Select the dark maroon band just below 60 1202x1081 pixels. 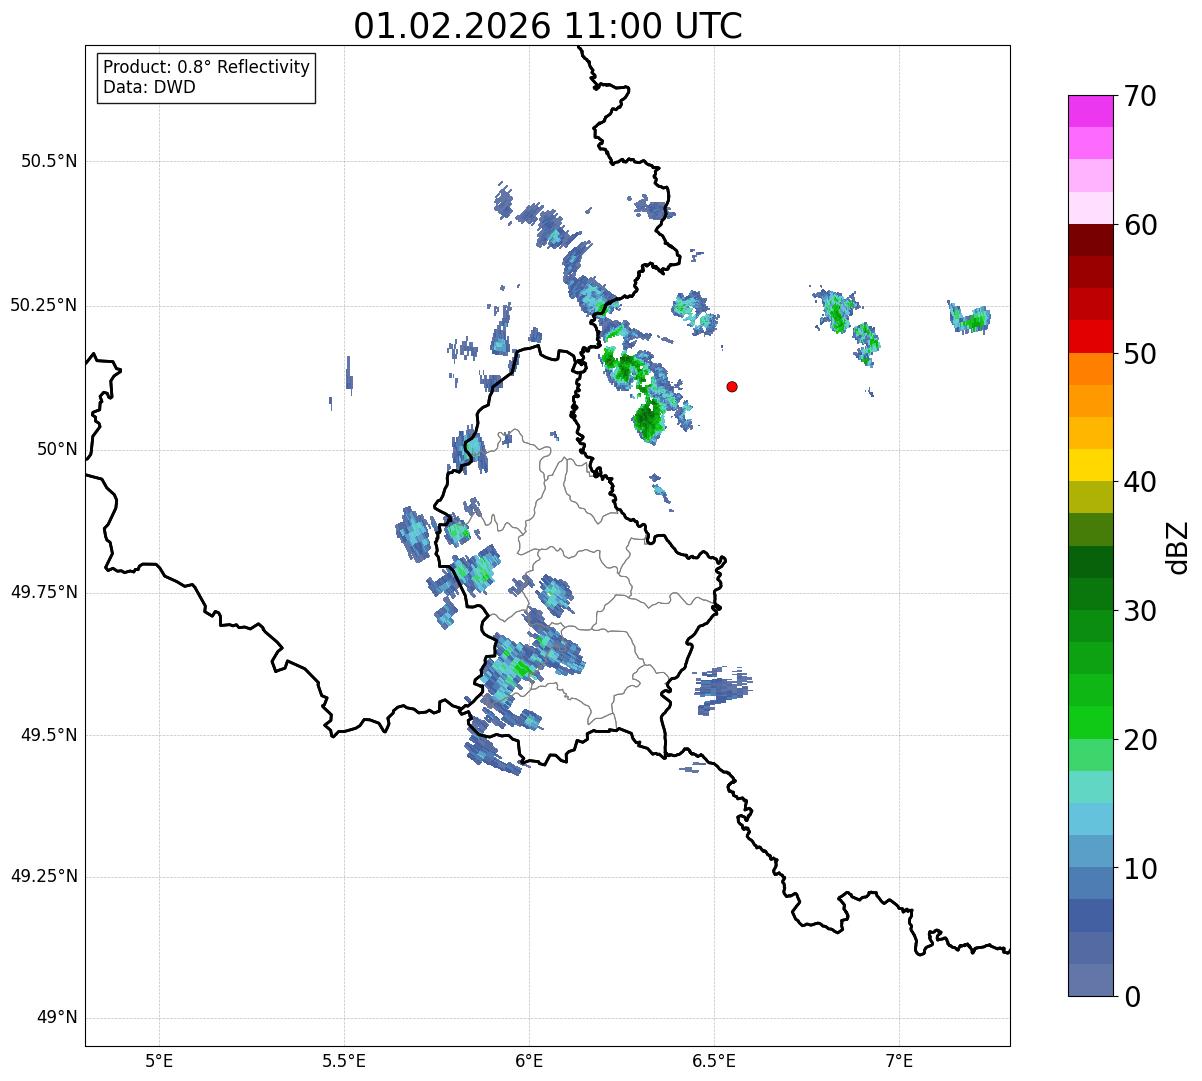coord(1091,240)
